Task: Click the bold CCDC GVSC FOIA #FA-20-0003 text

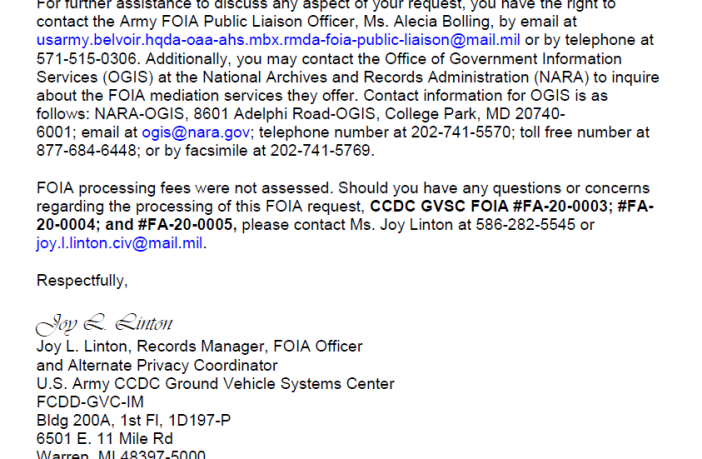Action: [x=489, y=206]
